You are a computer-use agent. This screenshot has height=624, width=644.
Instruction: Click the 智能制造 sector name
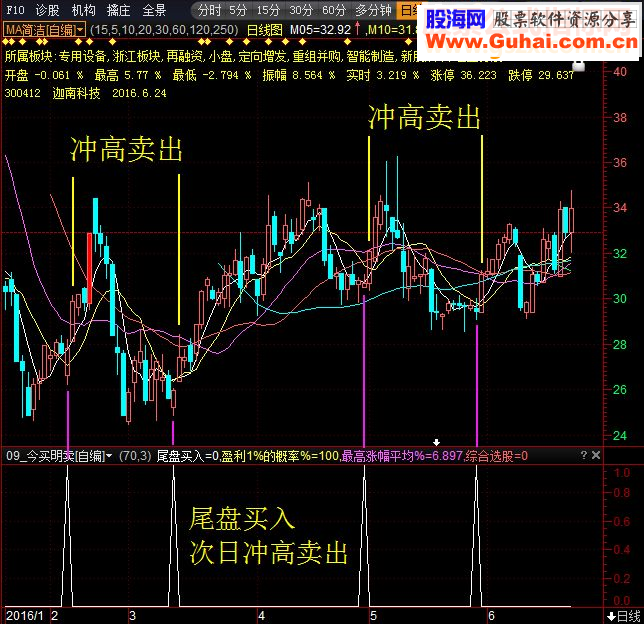(x=370, y=56)
